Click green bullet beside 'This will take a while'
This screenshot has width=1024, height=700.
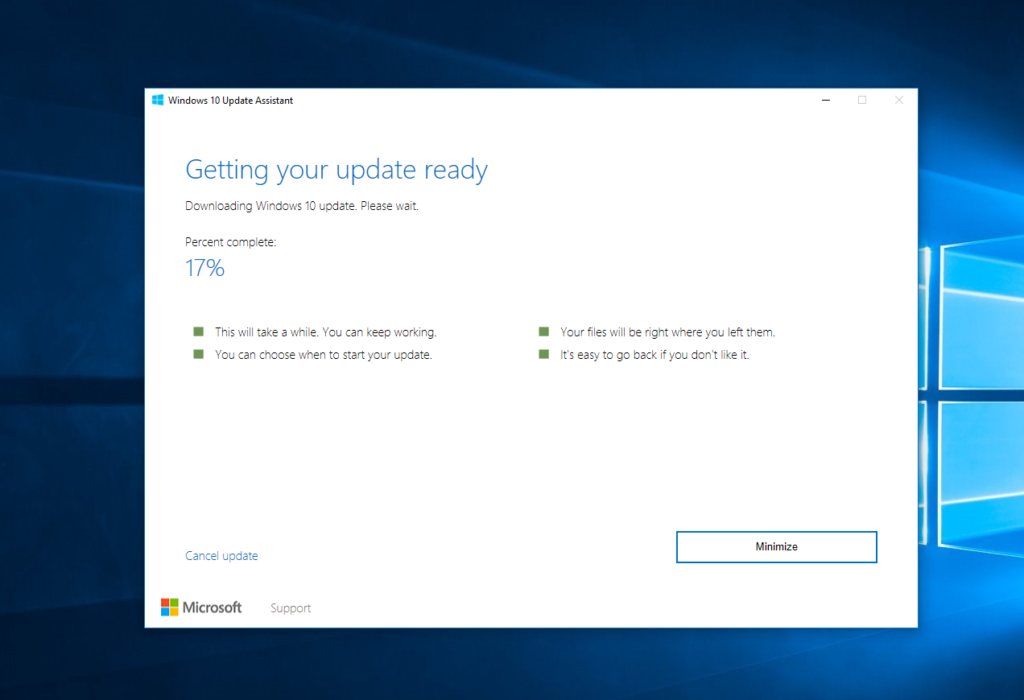pyautogui.click(x=198, y=332)
